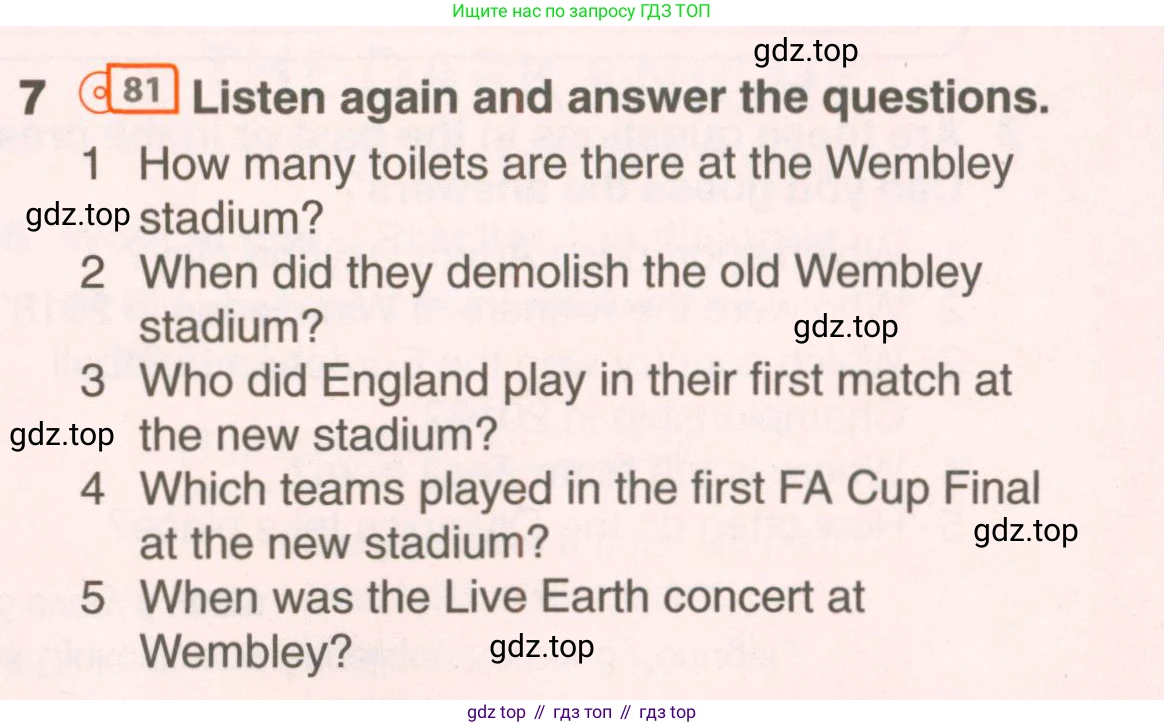Click the 'гдз топ' link at bottom
Image resolution: width=1164 pixels, height=727 pixels.
[x=583, y=712]
